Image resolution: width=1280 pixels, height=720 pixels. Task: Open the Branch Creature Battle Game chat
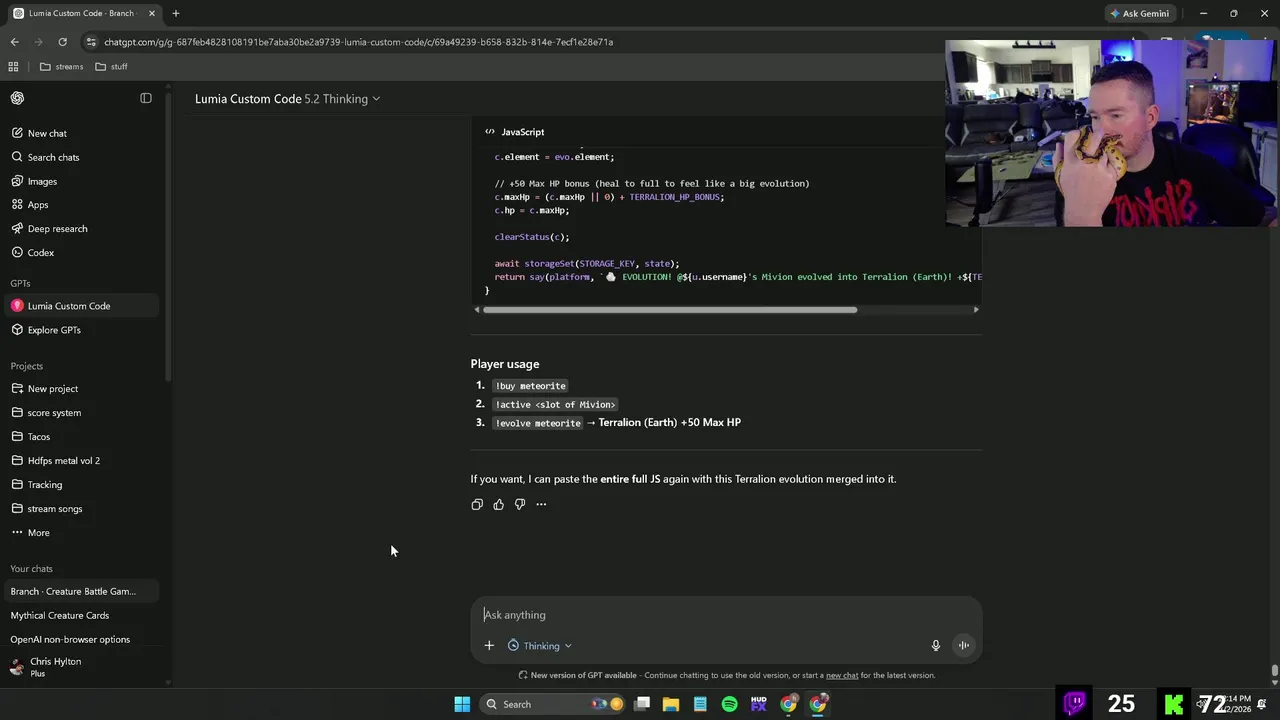(x=80, y=591)
